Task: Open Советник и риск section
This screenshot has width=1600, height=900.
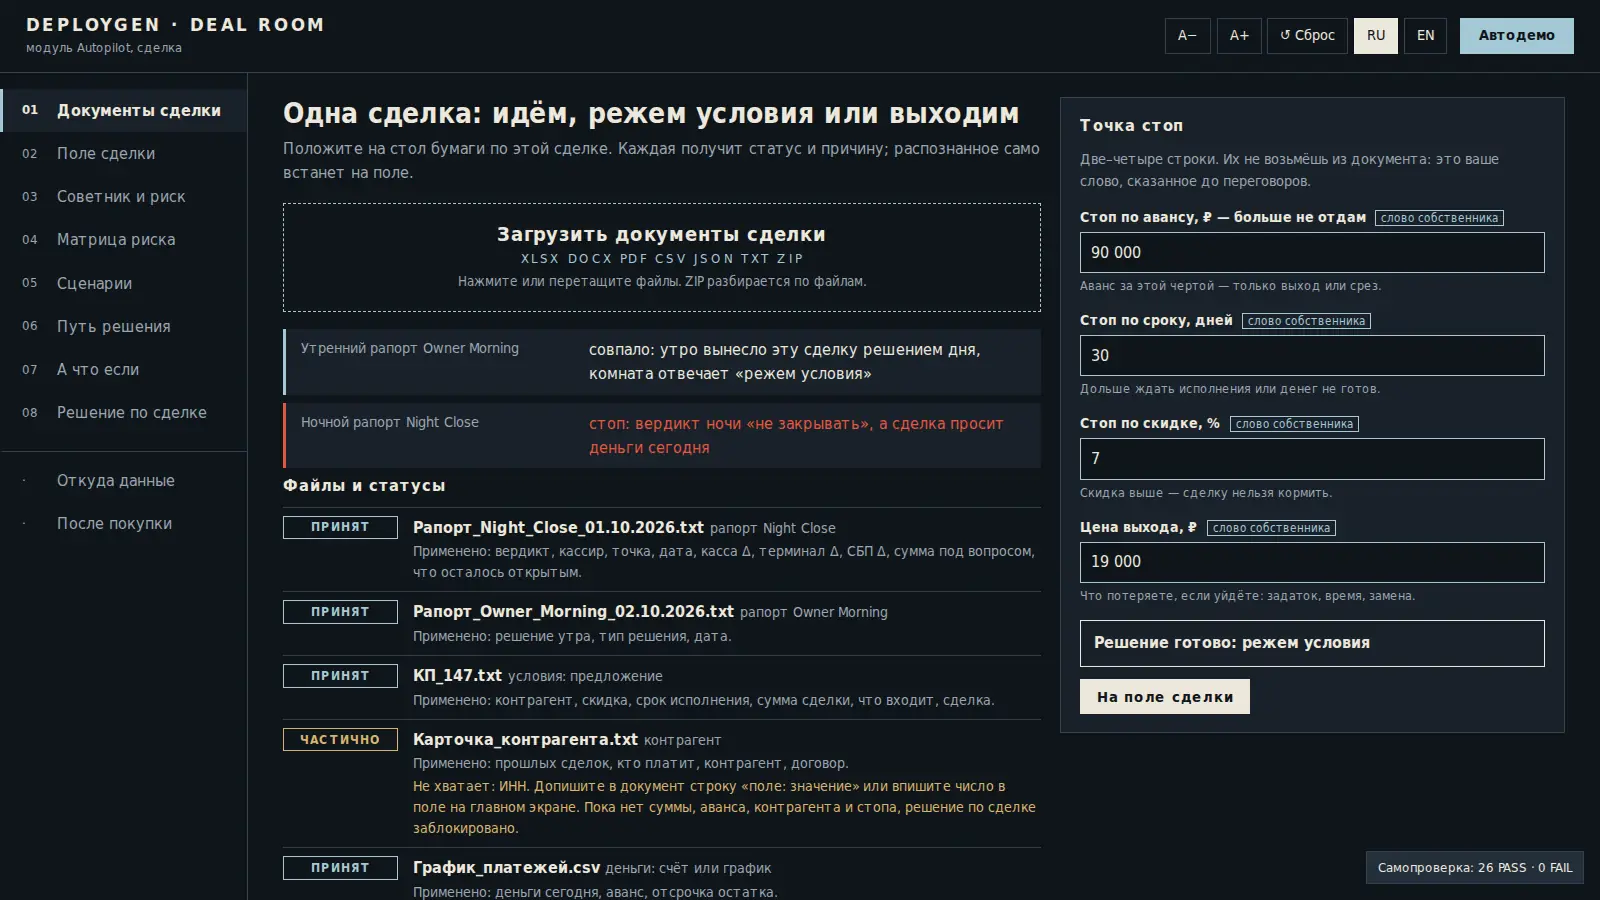Action: click(x=124, y=196)
